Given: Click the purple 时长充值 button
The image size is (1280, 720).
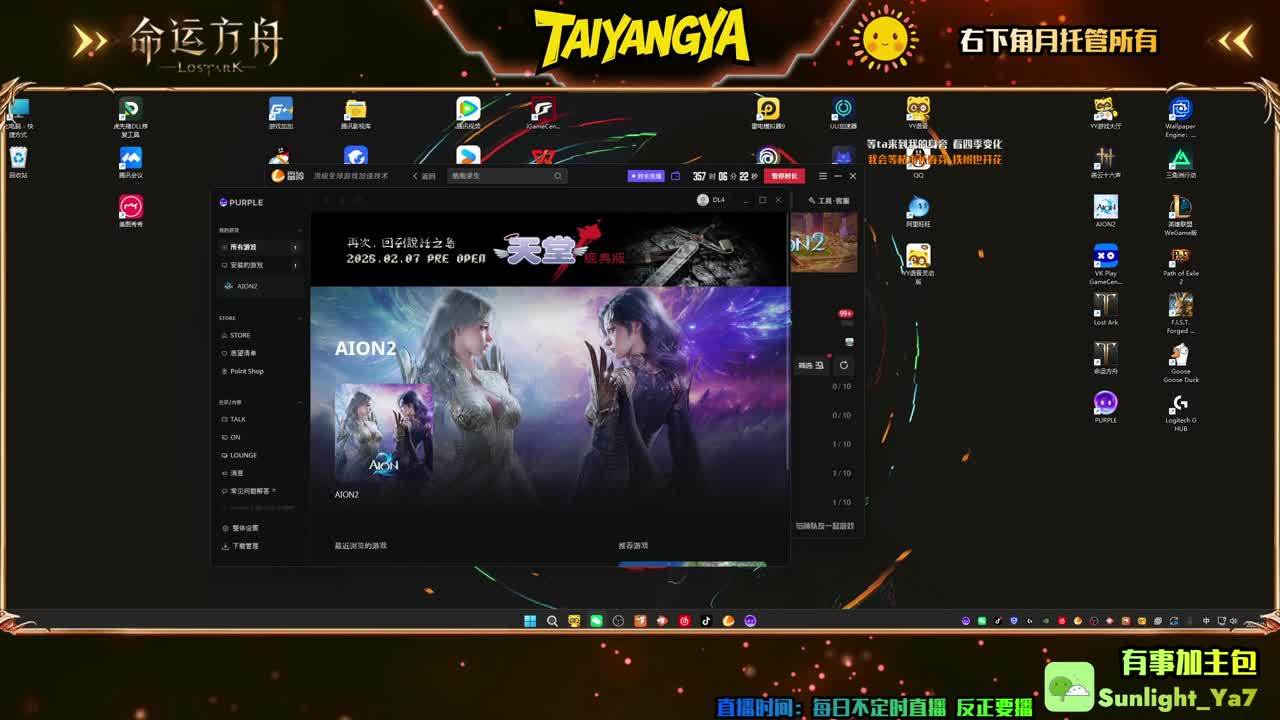Looking at the screenshot, I should pyautogui.click(x=646, y=176).
